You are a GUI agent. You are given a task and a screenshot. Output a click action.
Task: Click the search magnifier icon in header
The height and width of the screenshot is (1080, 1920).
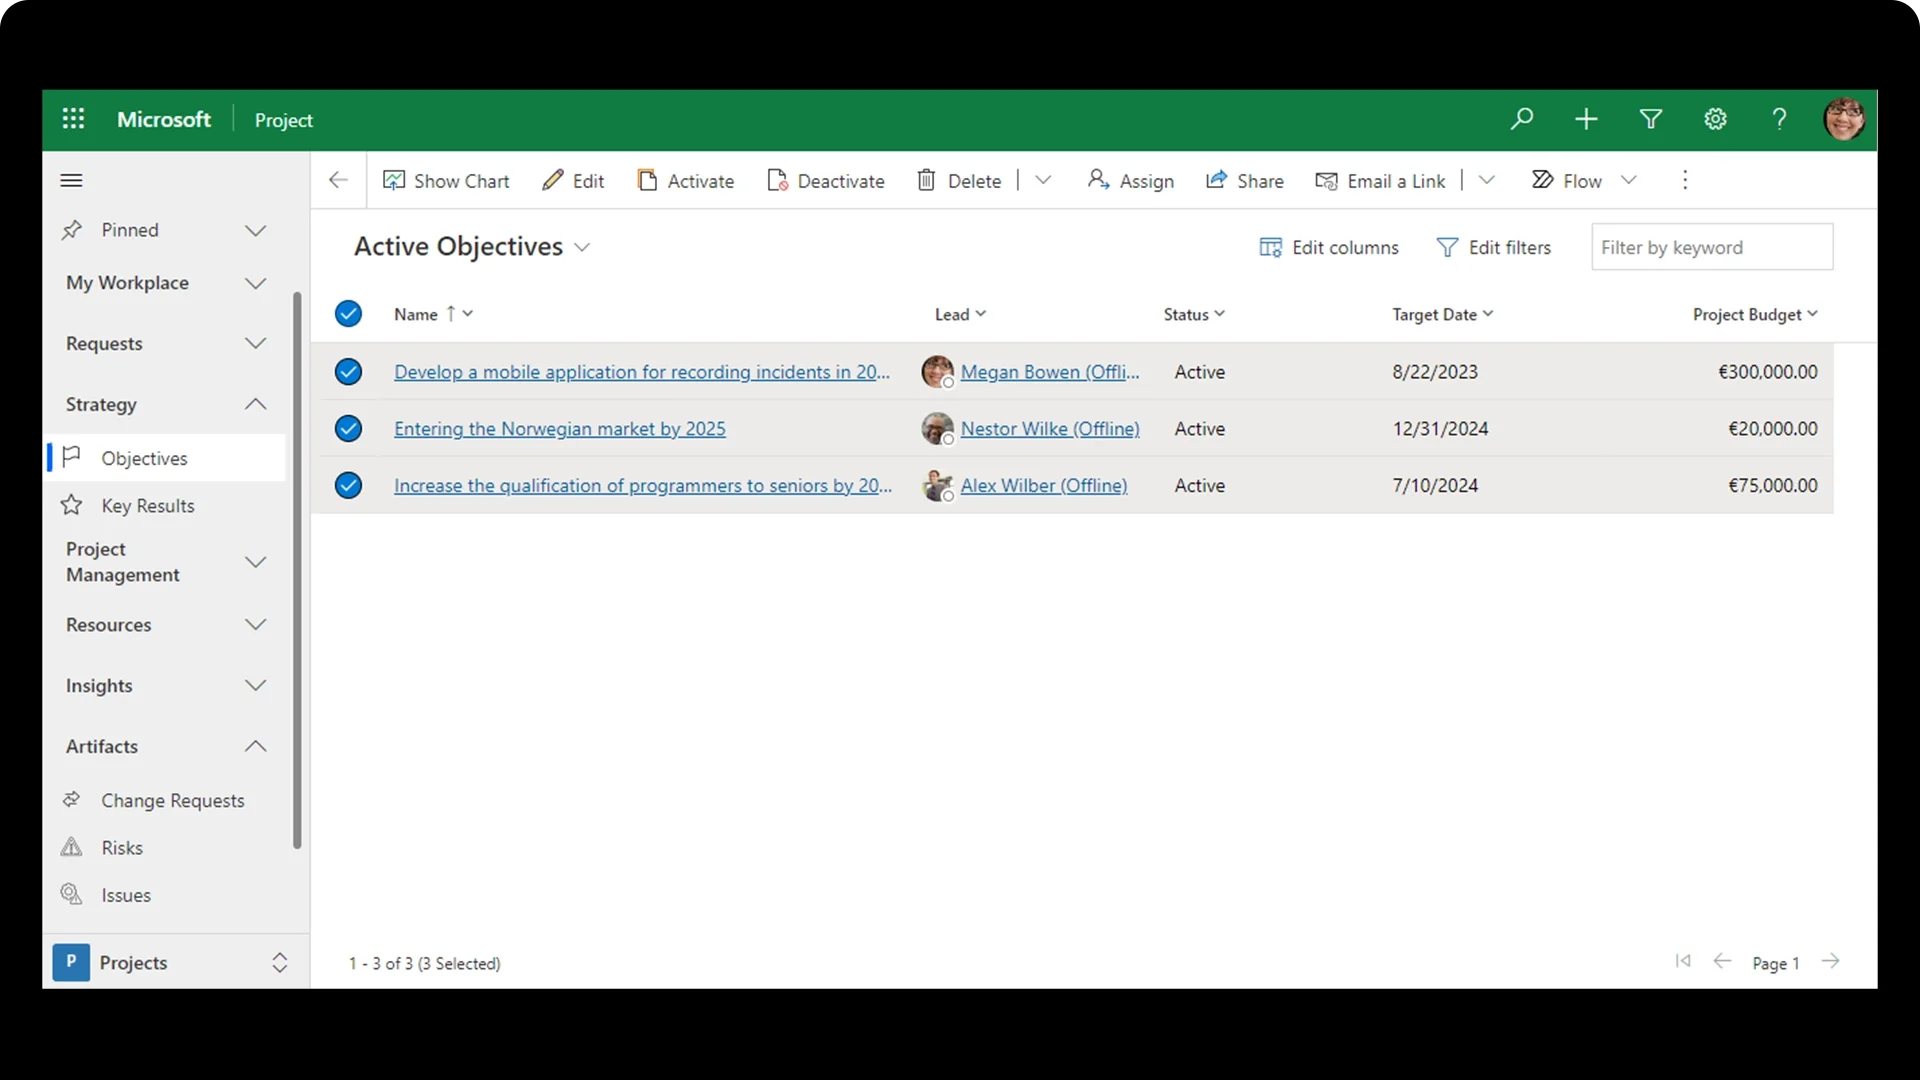point(1522,119)
